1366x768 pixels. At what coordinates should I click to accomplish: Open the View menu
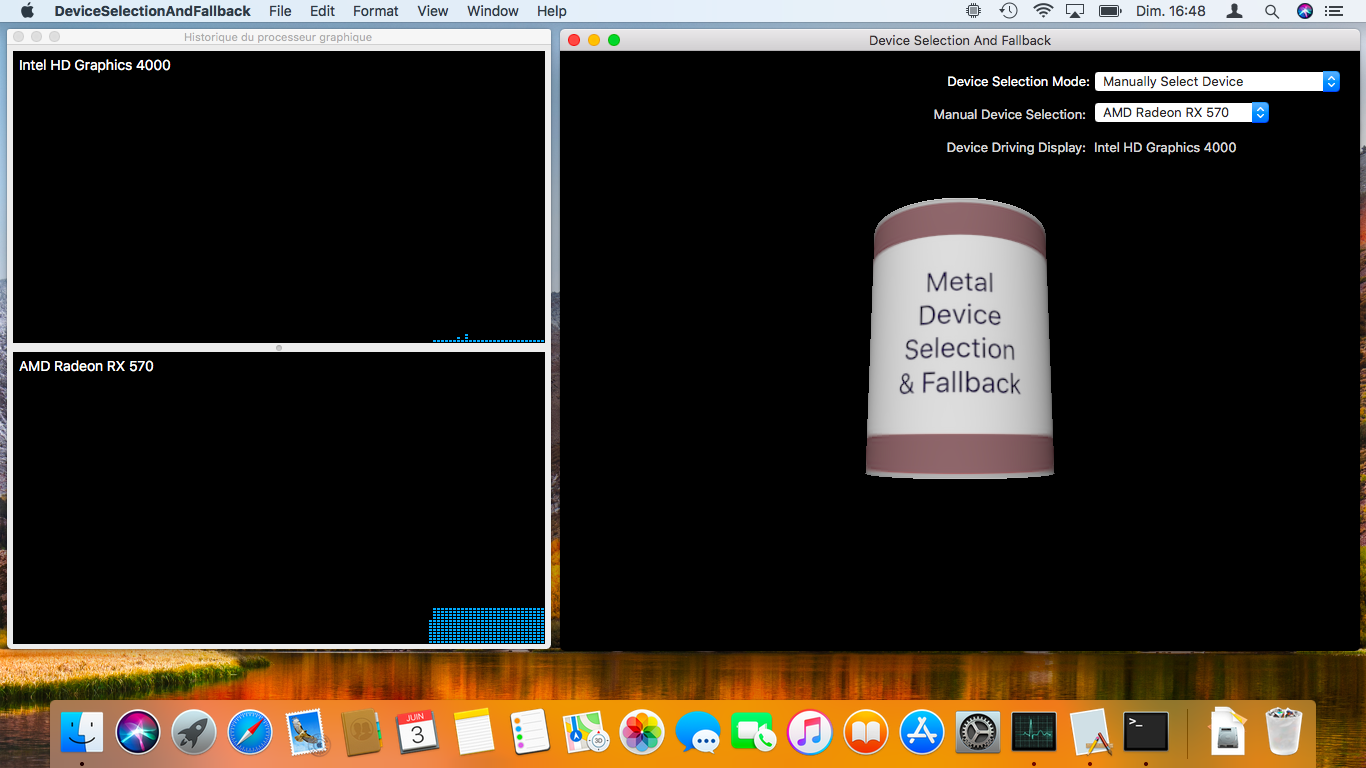(433, 11)
